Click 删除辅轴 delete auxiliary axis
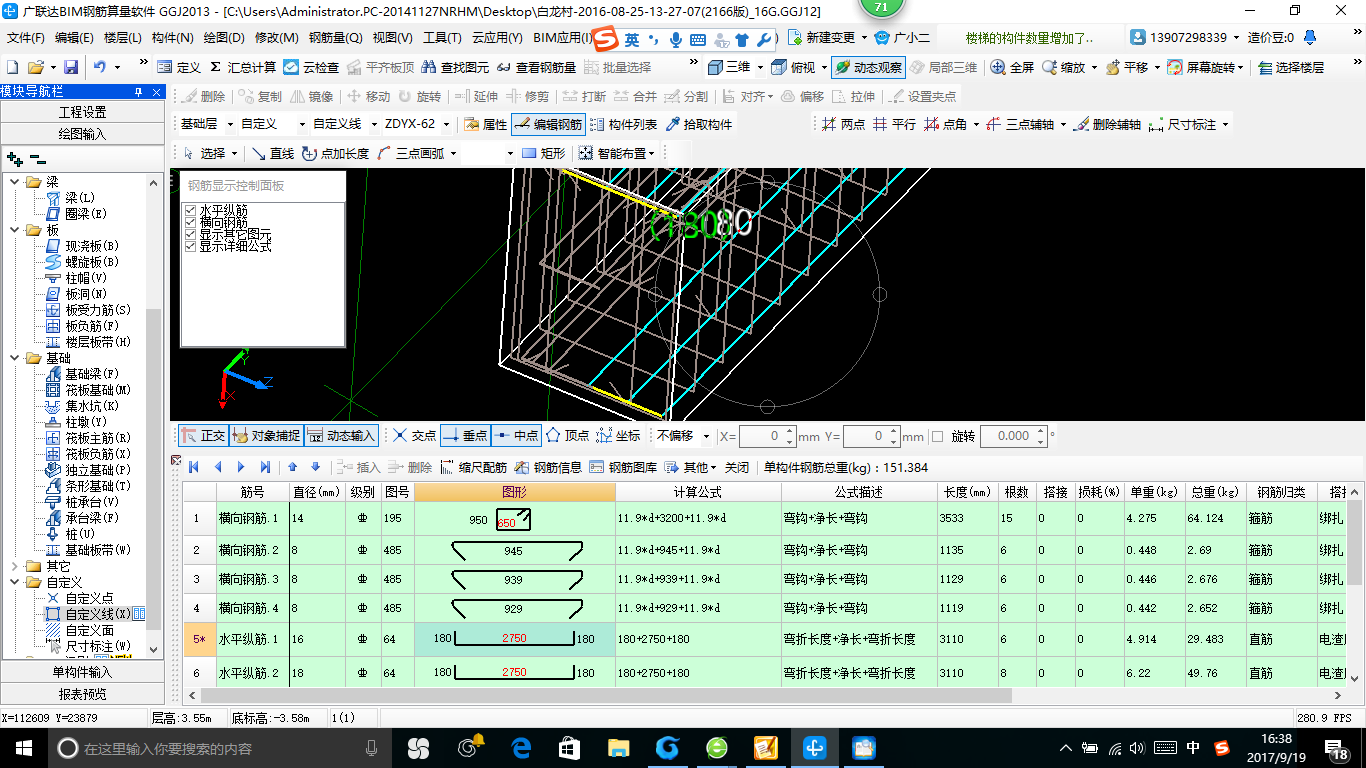 point(1107,124)
